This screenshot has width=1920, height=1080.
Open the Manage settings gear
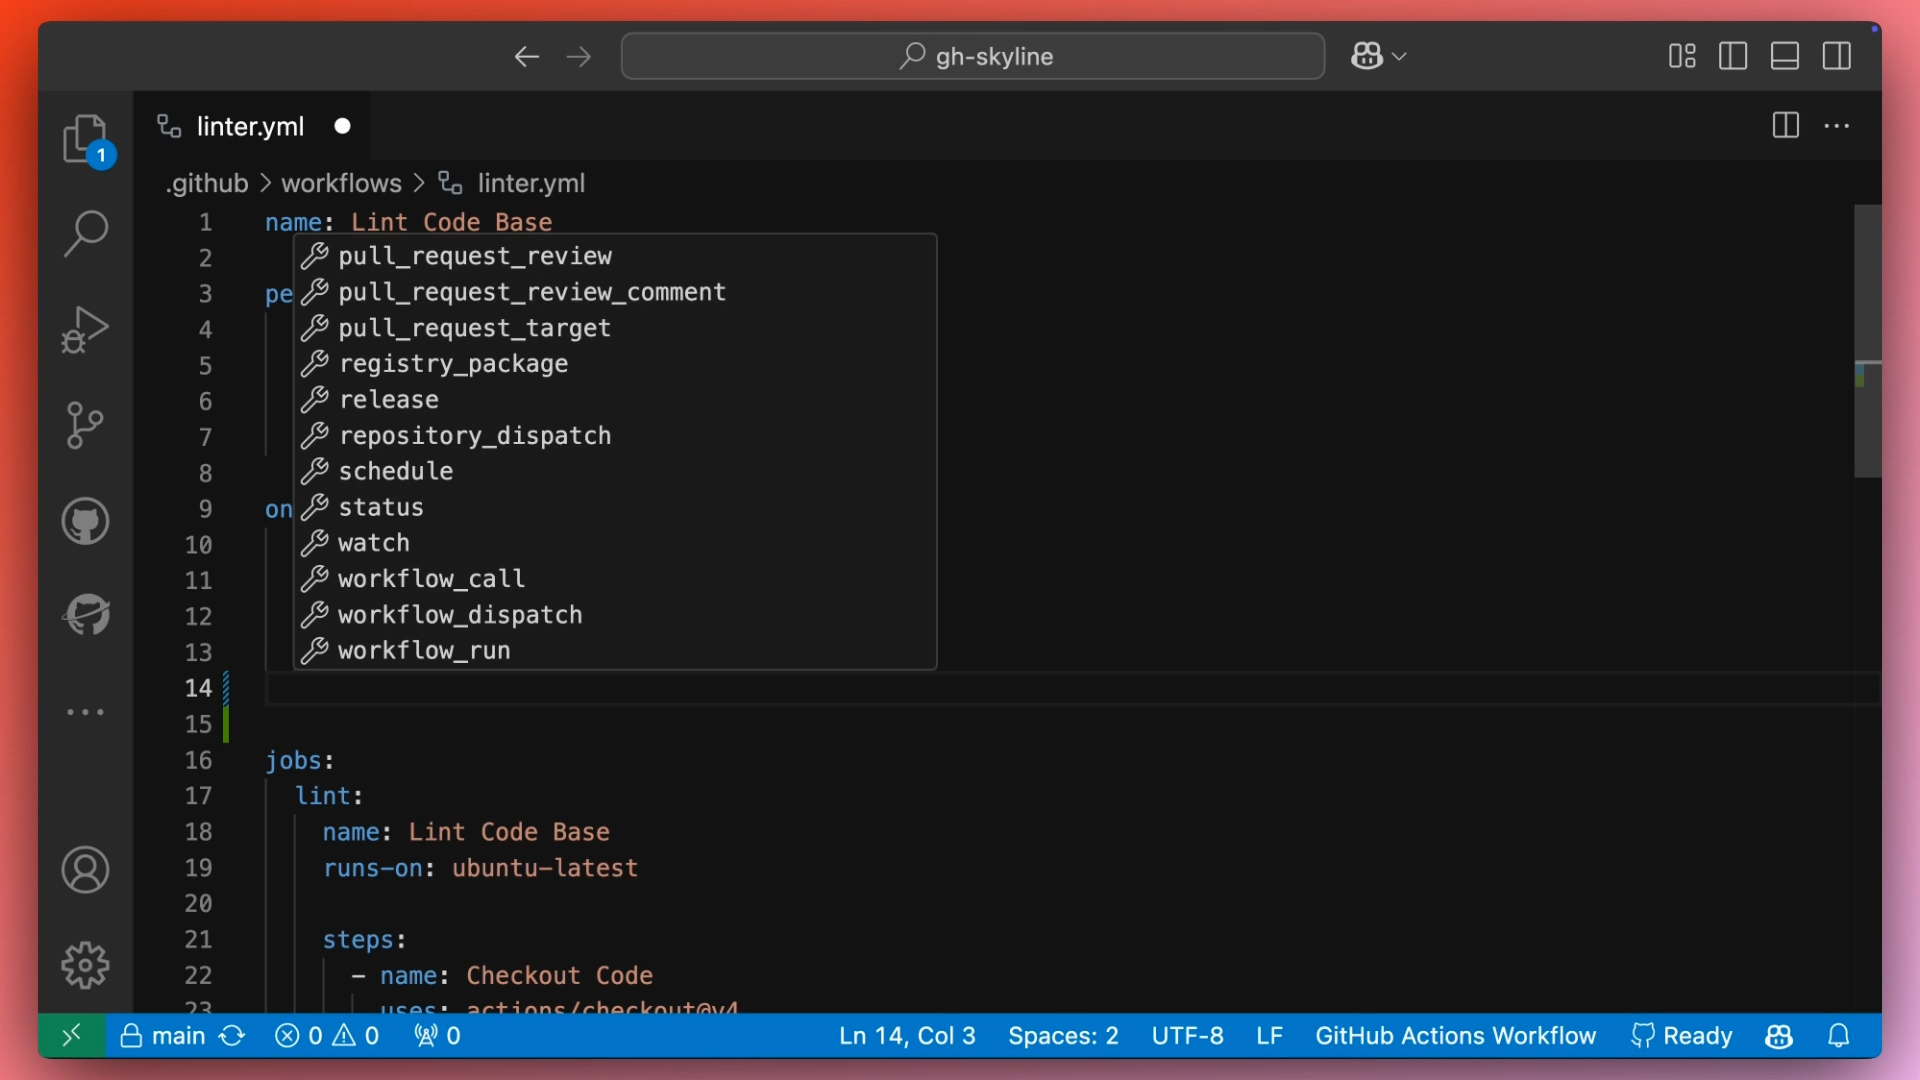coord(86,964)
